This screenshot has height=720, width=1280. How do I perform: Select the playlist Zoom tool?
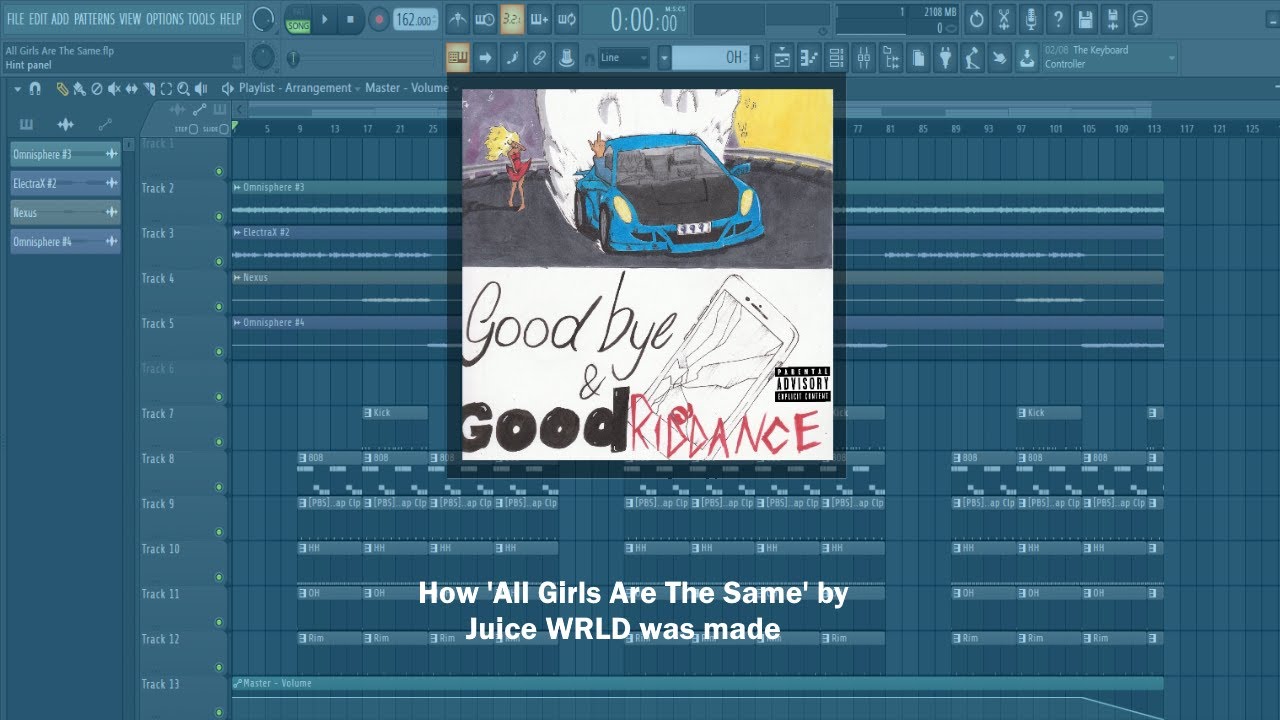point(183,88)
